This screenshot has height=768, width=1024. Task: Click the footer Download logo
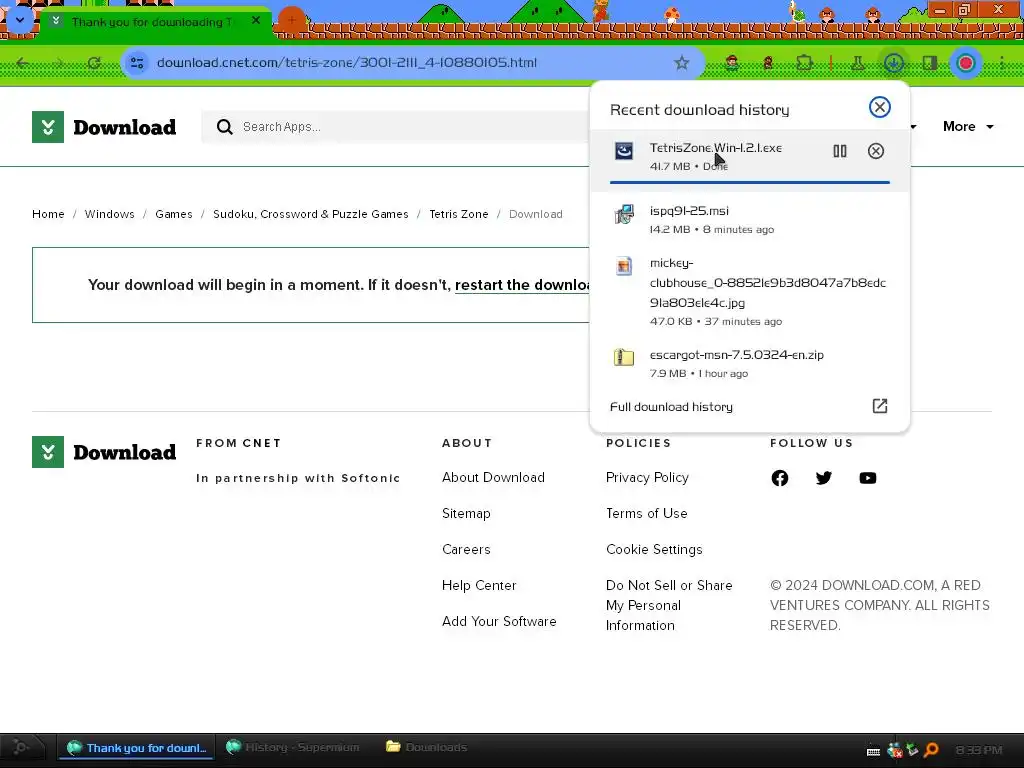click(104, 452)
